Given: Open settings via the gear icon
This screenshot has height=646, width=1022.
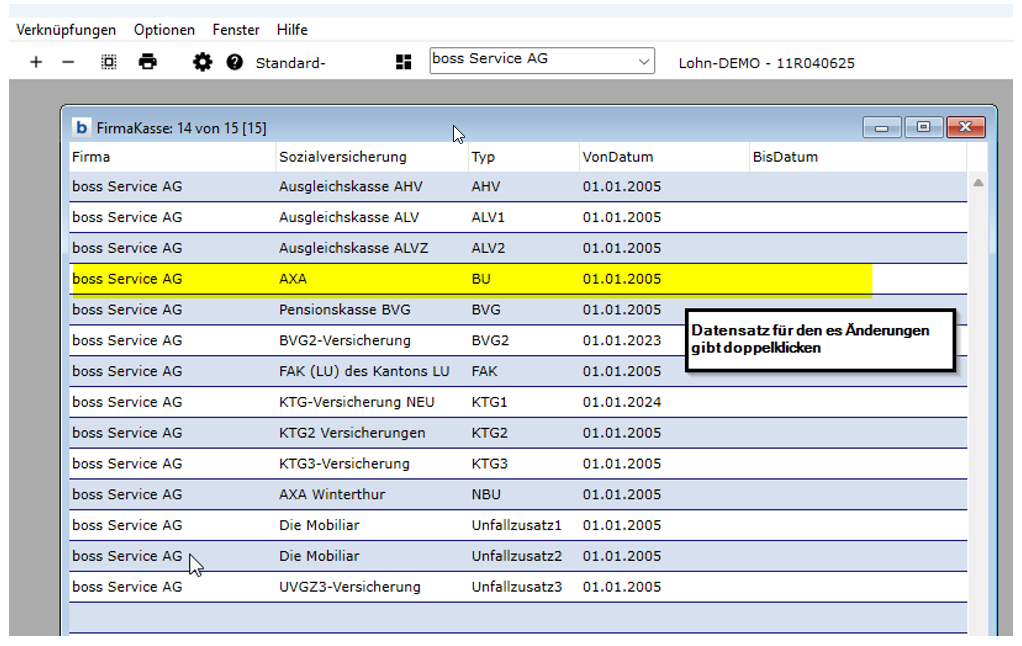Looking at the screenshot, I should pos(203,62).
